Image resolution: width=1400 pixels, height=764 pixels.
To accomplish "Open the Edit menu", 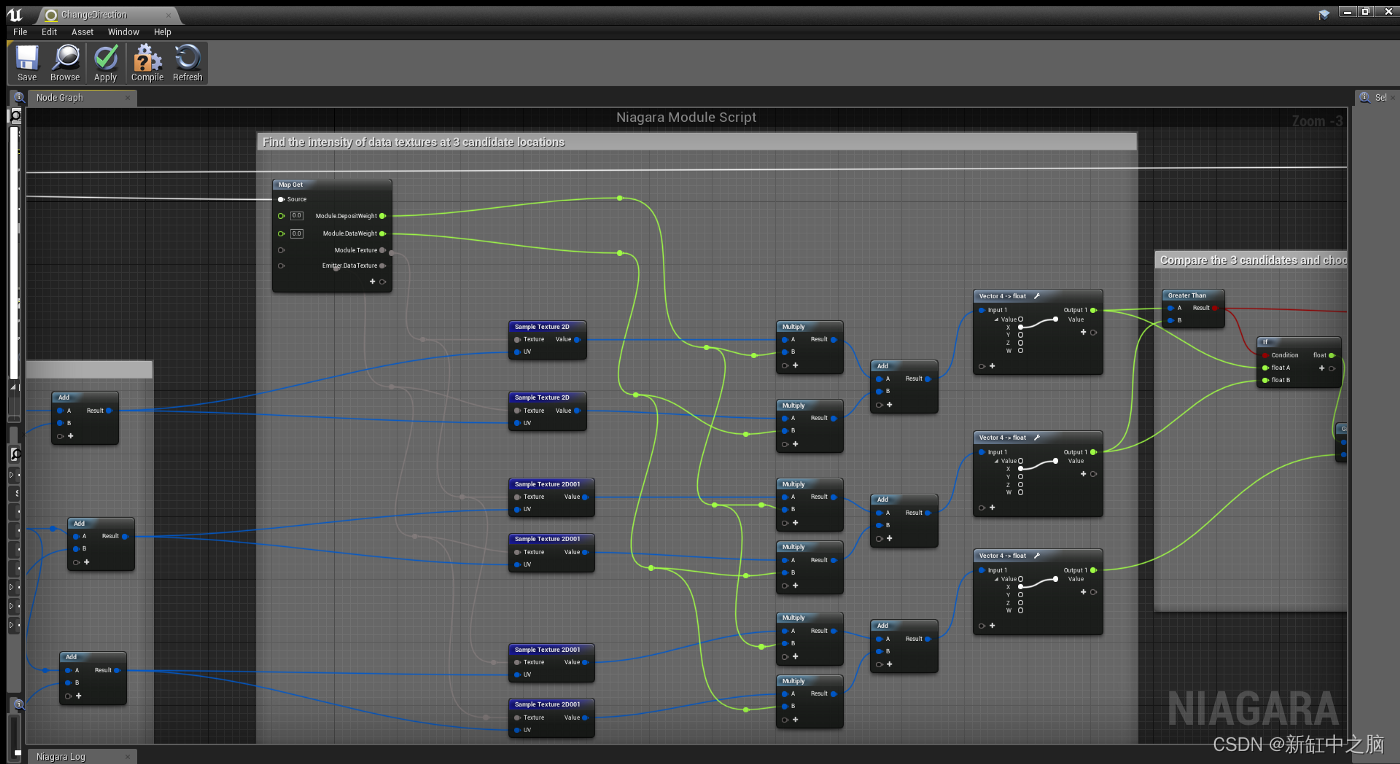I will pos(49,32).
